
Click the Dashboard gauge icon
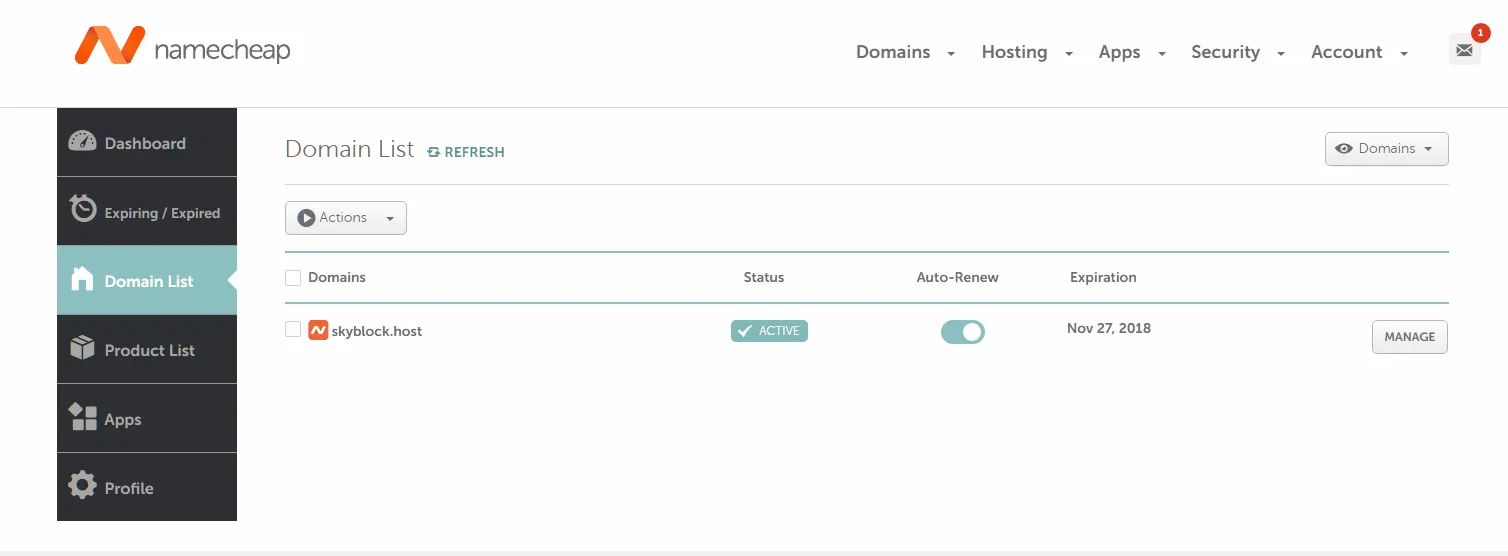tap(82, 142)
